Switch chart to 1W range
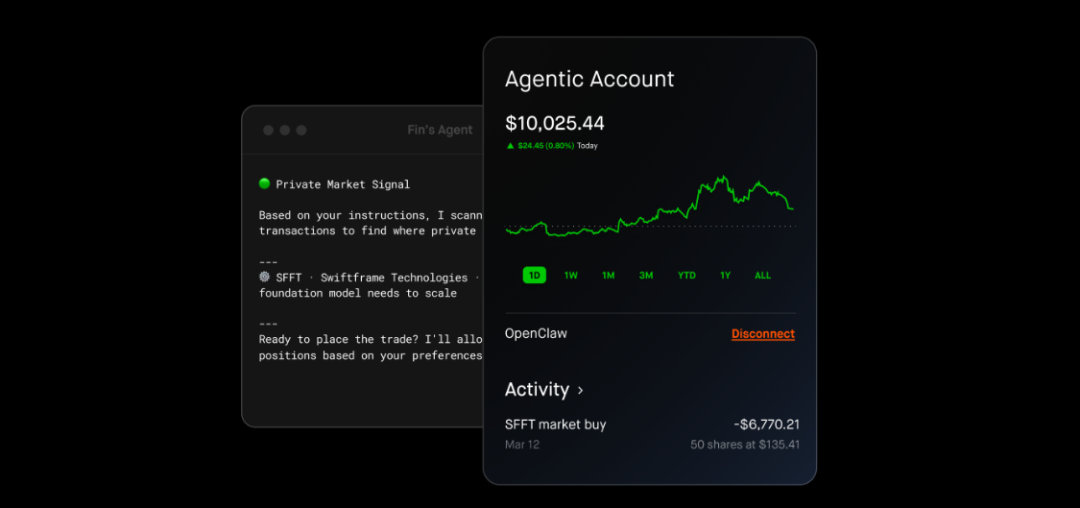 pos(571,275)
